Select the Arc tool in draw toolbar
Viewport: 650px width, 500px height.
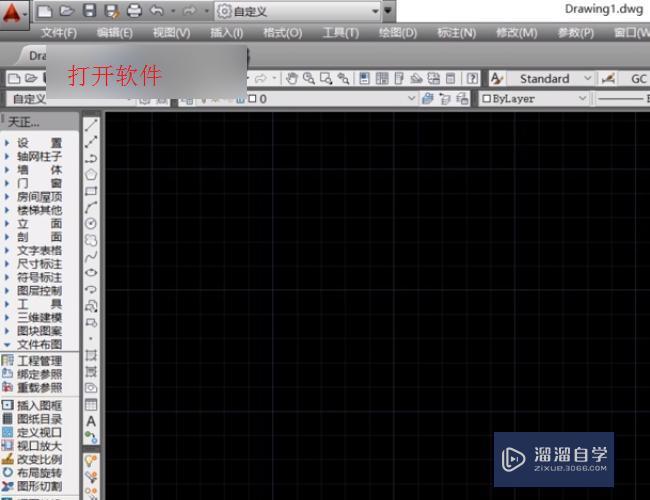coord(91,207)
